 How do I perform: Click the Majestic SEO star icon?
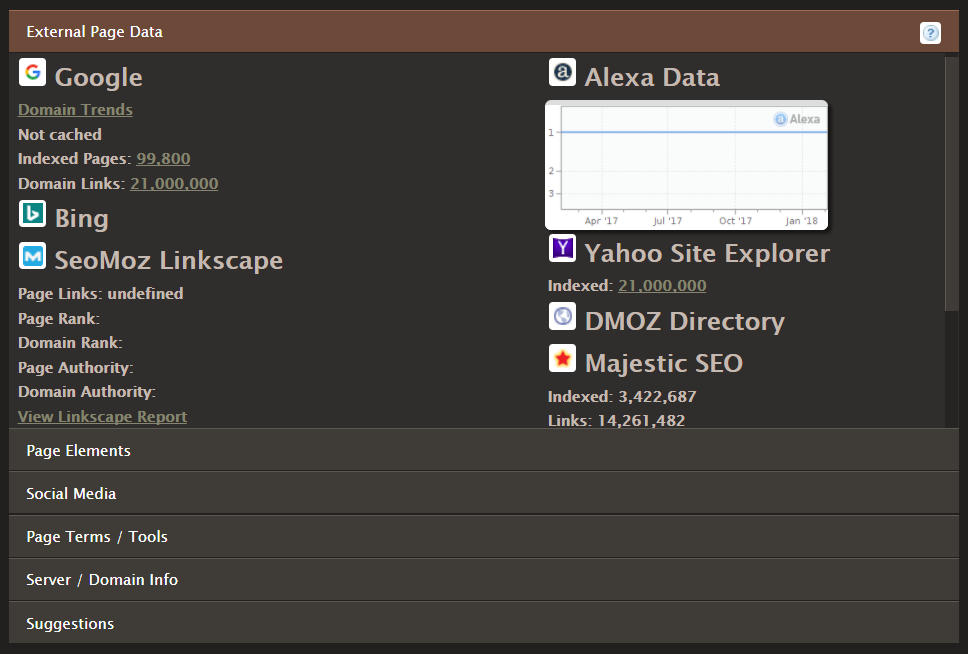tap(562, 358)
